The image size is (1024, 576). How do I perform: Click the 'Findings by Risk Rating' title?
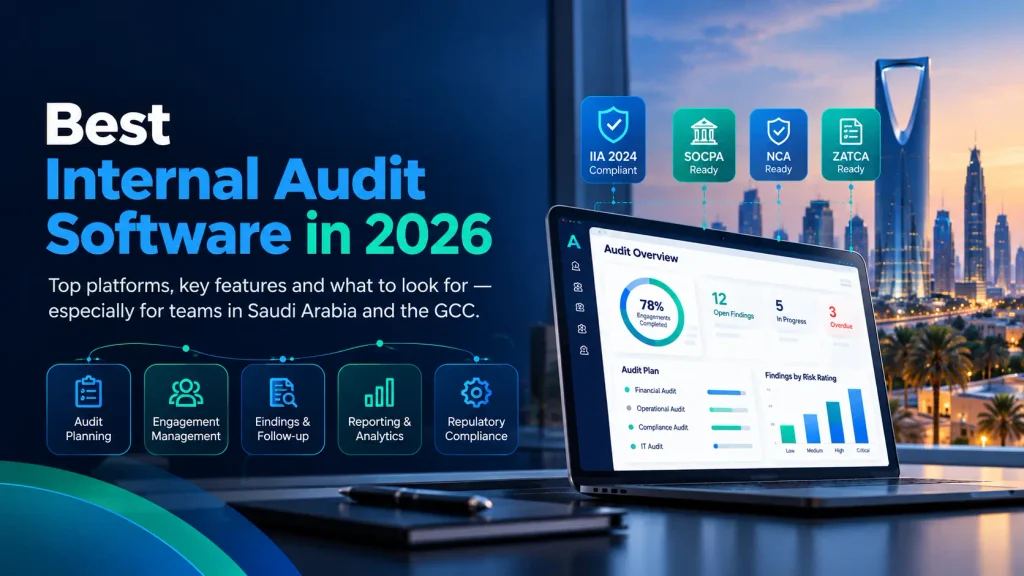coord(801,376)
